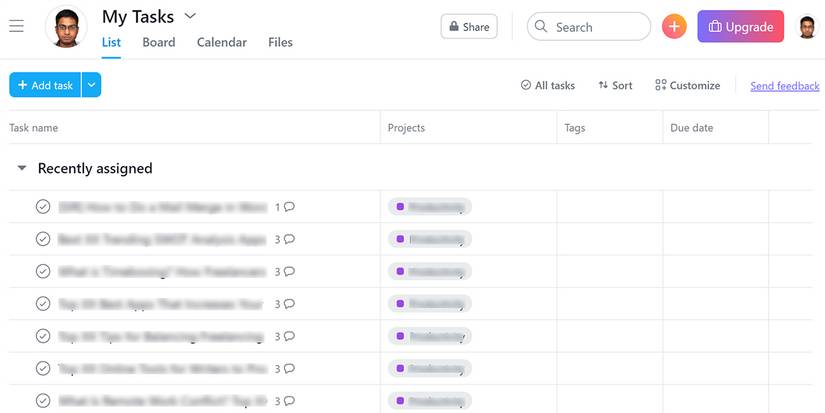The image size is (825, 413).
Task: Toggle completion on the last visible task
Action: pos(43,401)
